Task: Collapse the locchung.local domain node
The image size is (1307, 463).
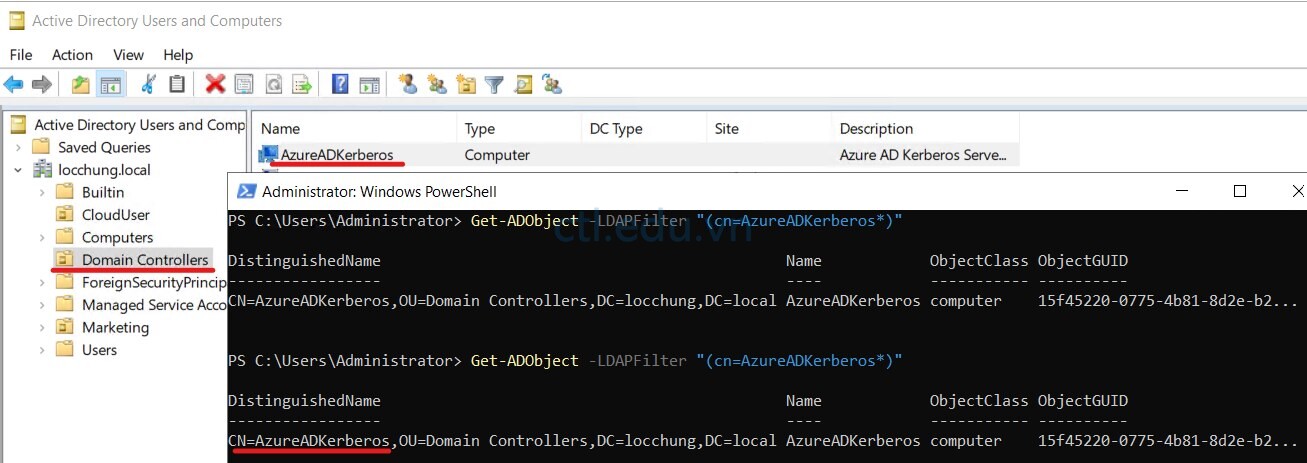Action: tap(18, 170)
